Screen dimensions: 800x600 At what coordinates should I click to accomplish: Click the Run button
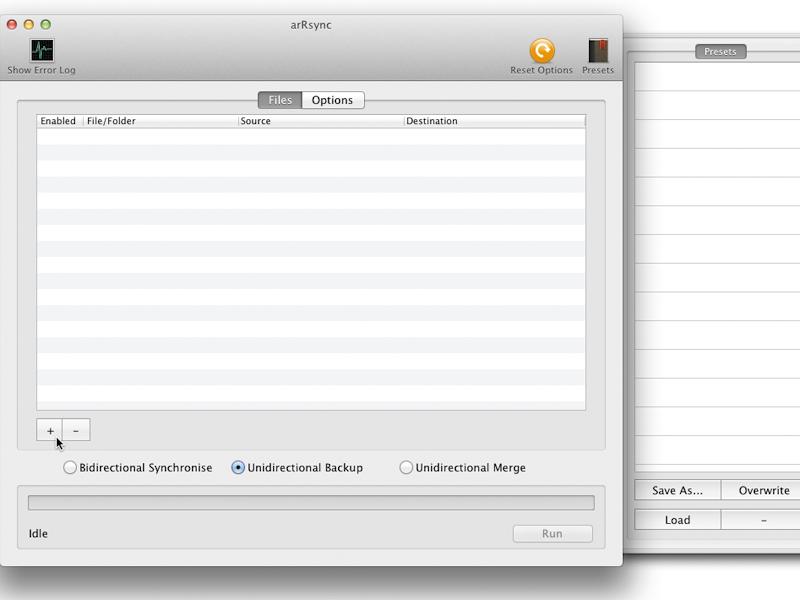point(553,534)
